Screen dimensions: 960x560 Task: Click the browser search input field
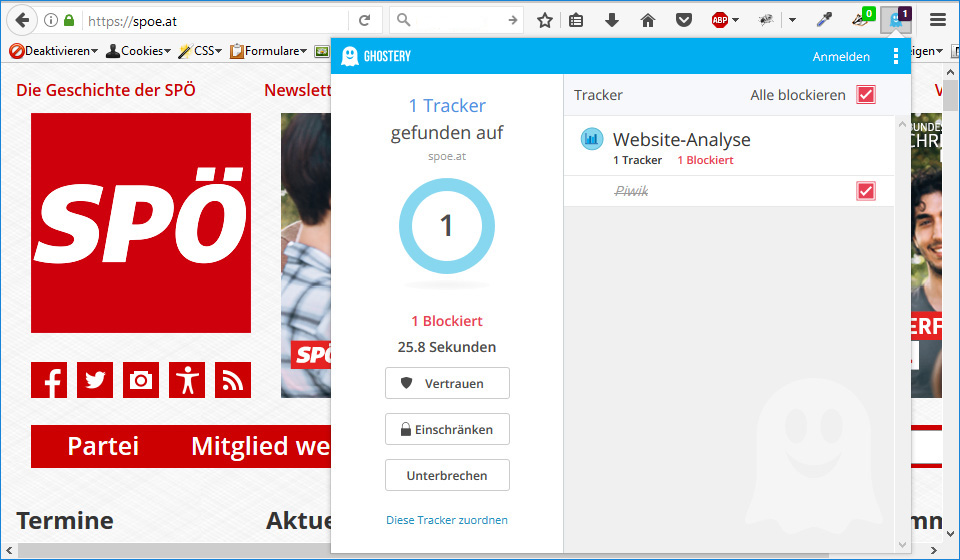point(458,20)
